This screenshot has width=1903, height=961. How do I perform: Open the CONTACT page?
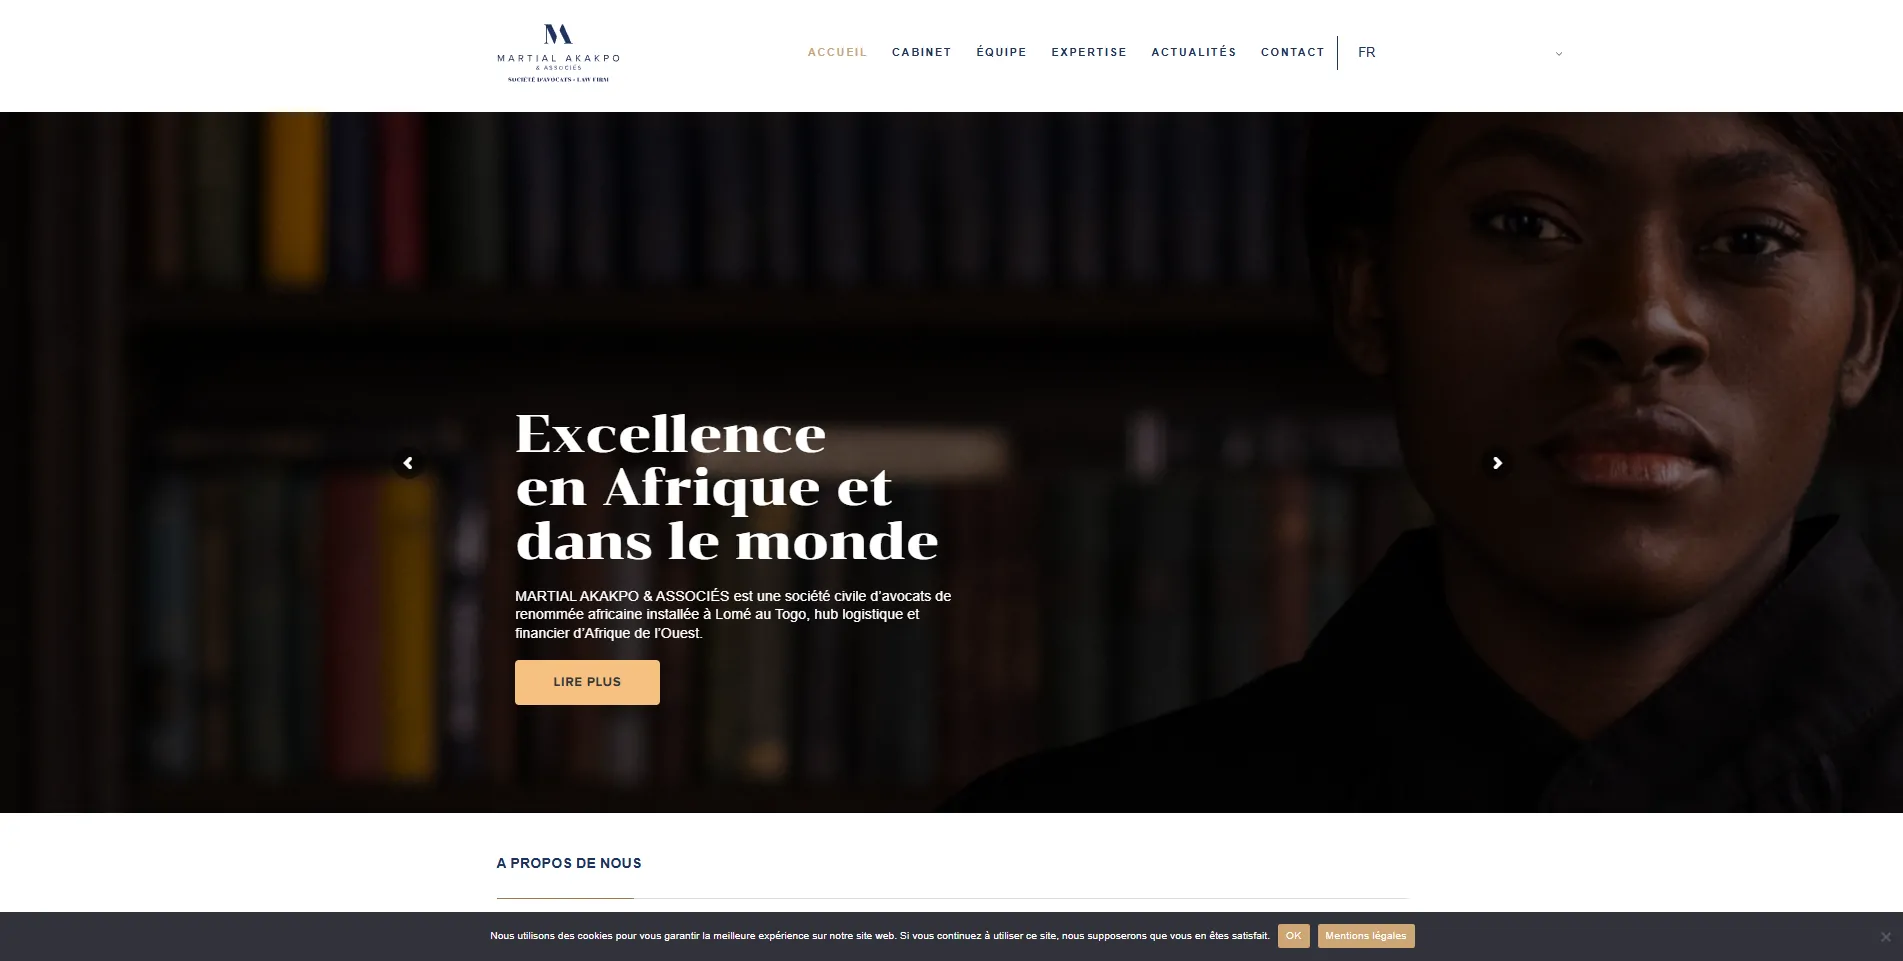(1292, 53)
